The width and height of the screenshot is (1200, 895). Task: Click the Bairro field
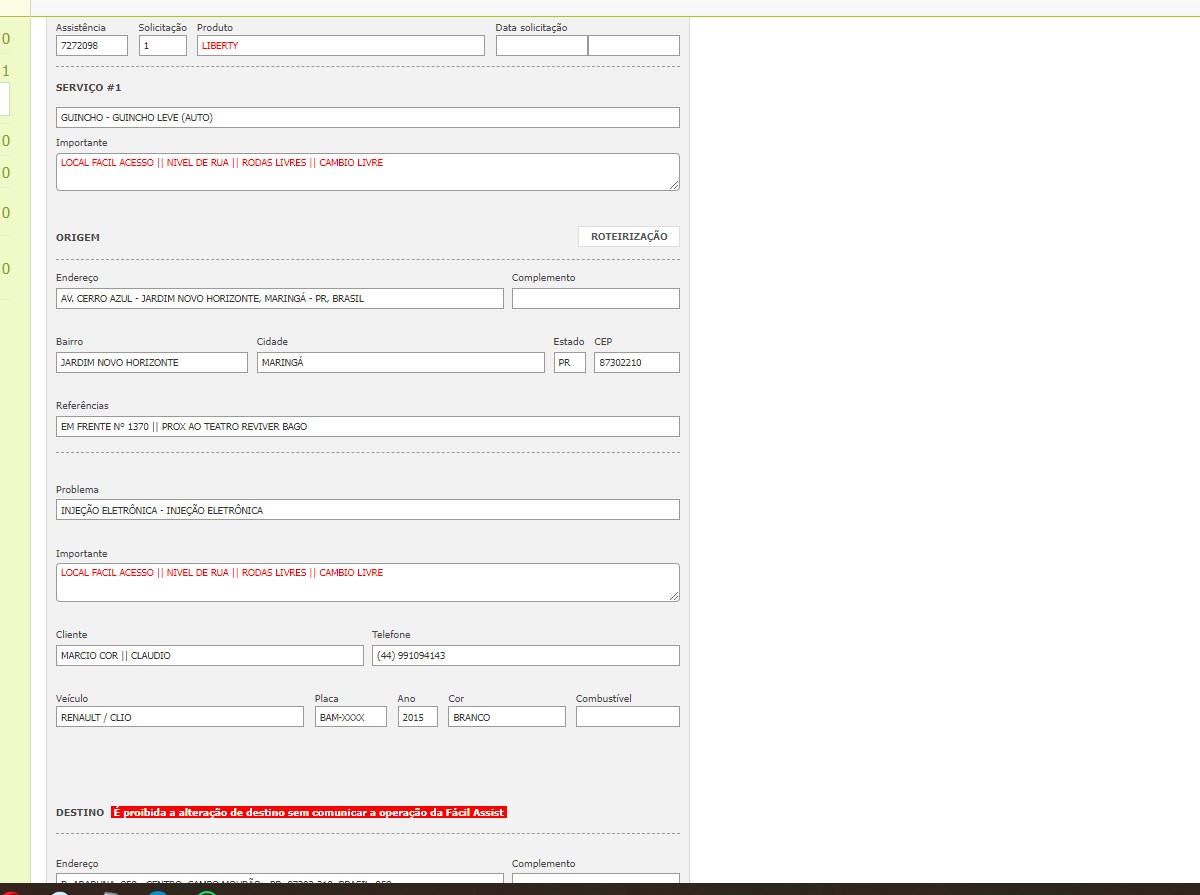(151, 363)
